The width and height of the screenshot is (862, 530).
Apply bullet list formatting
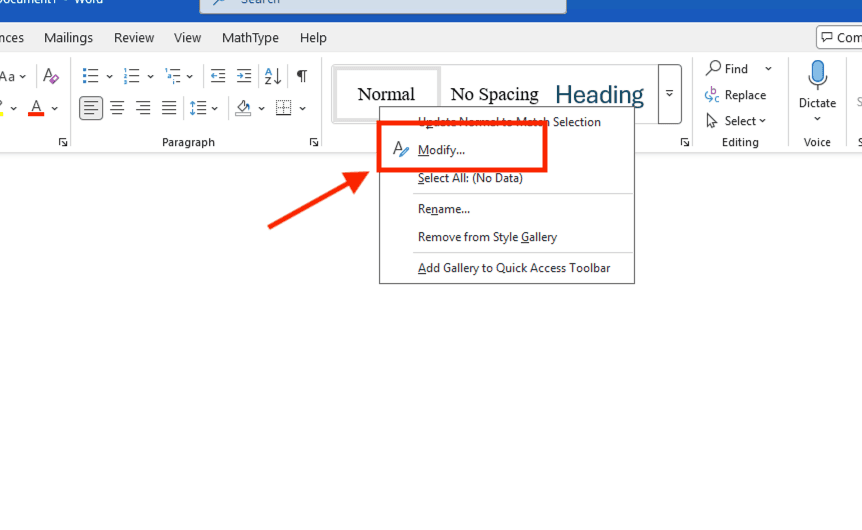coord(90,76)
